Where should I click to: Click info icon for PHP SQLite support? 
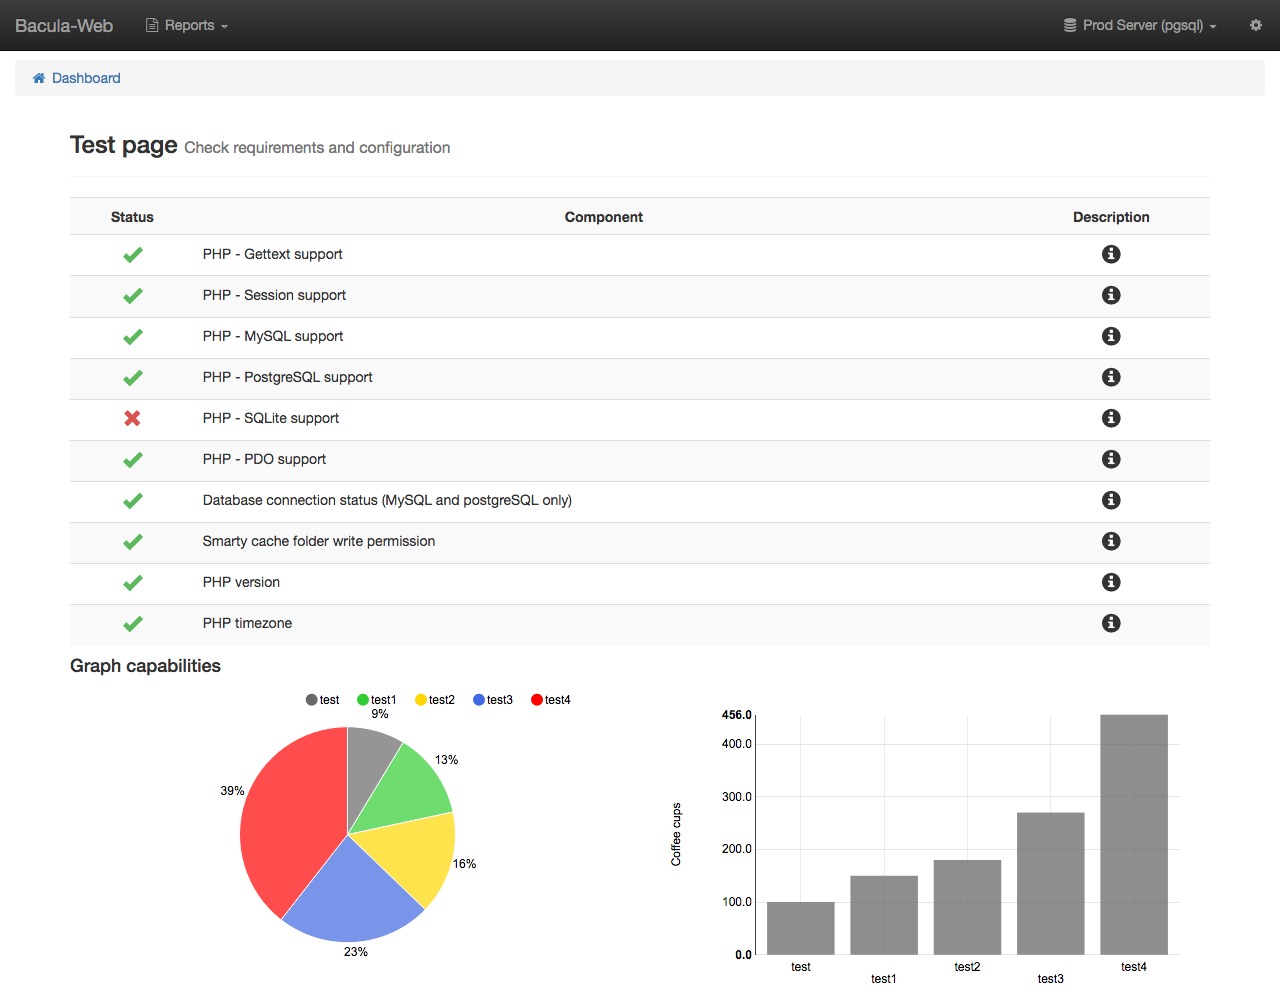click(1110, 418)
